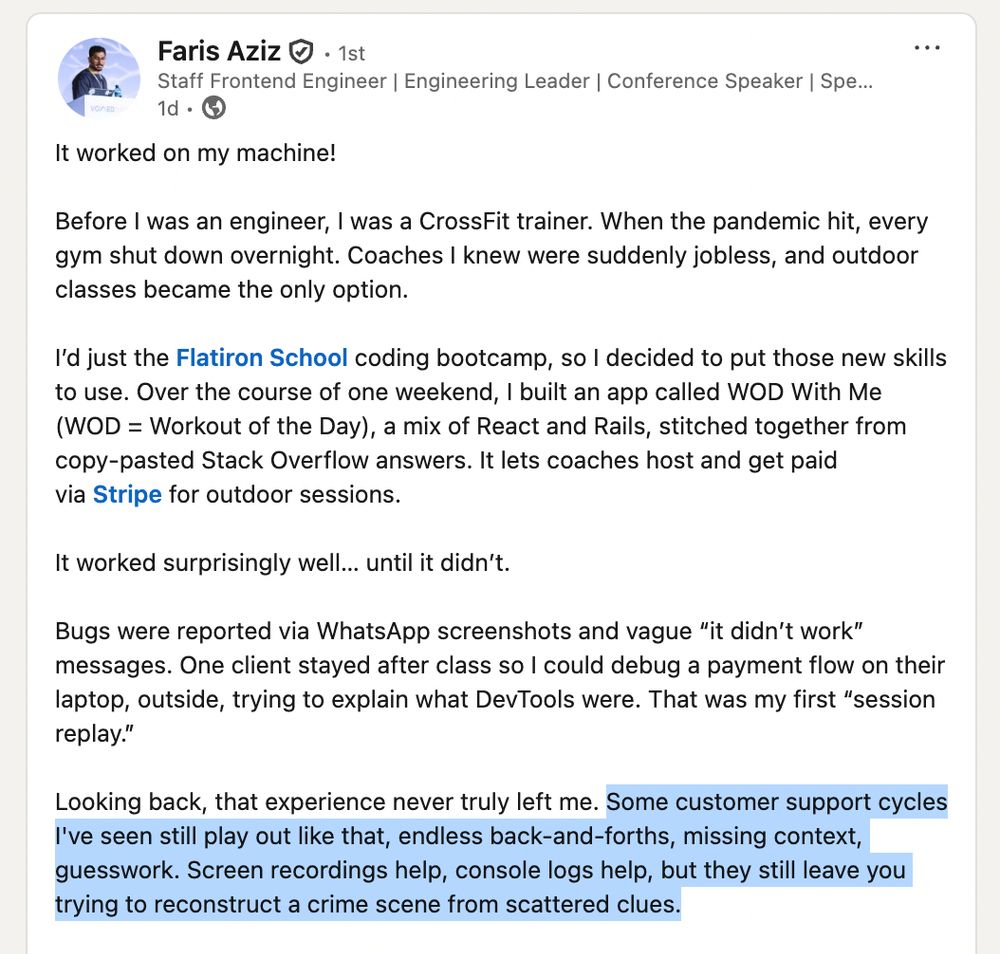
Task: Click the truncated 'Spe...' end of headline
Action: click(846, 81)
